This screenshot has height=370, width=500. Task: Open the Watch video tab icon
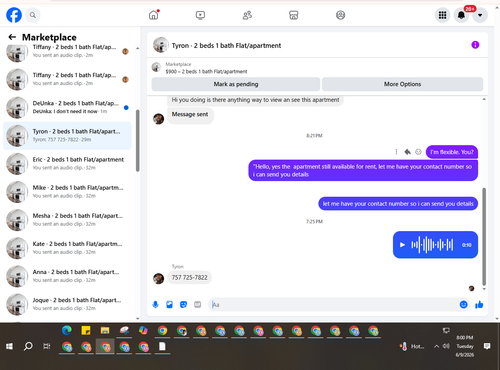coord(200,15)
